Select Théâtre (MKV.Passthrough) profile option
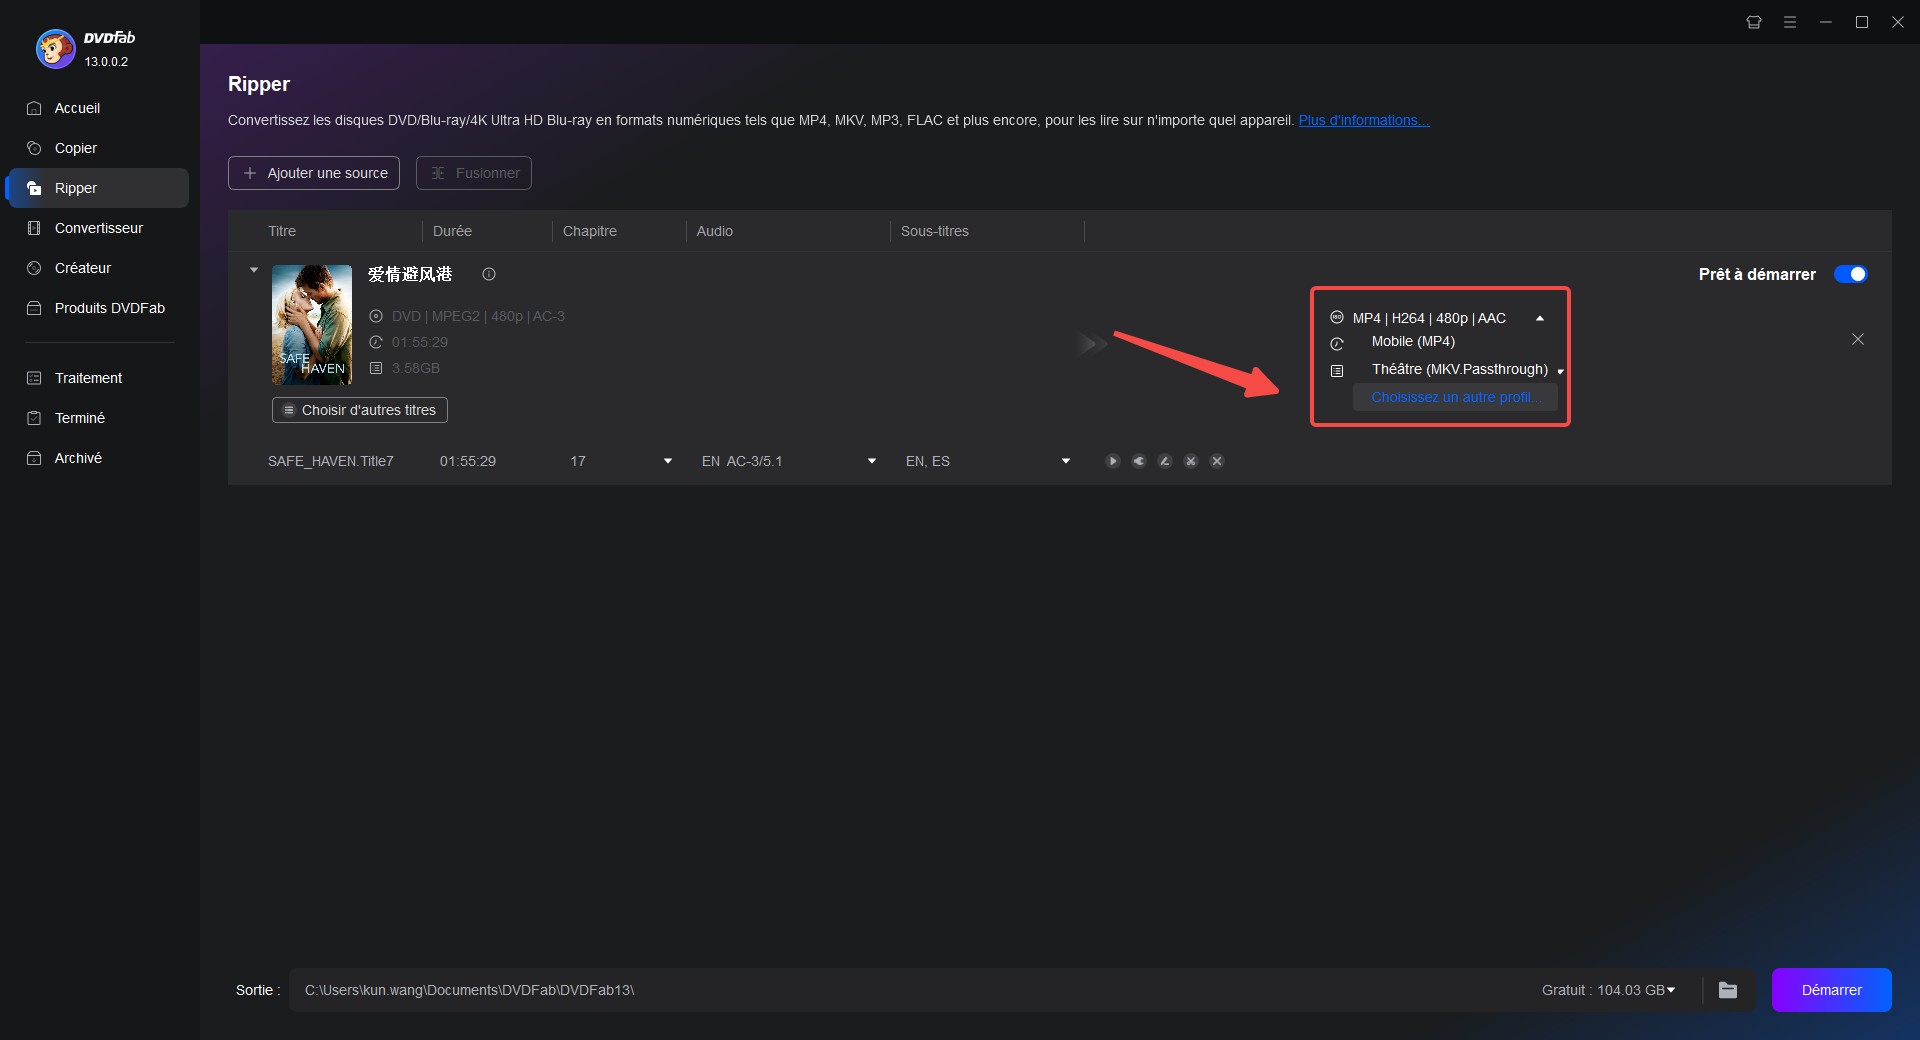 (x=1459, y=369)
